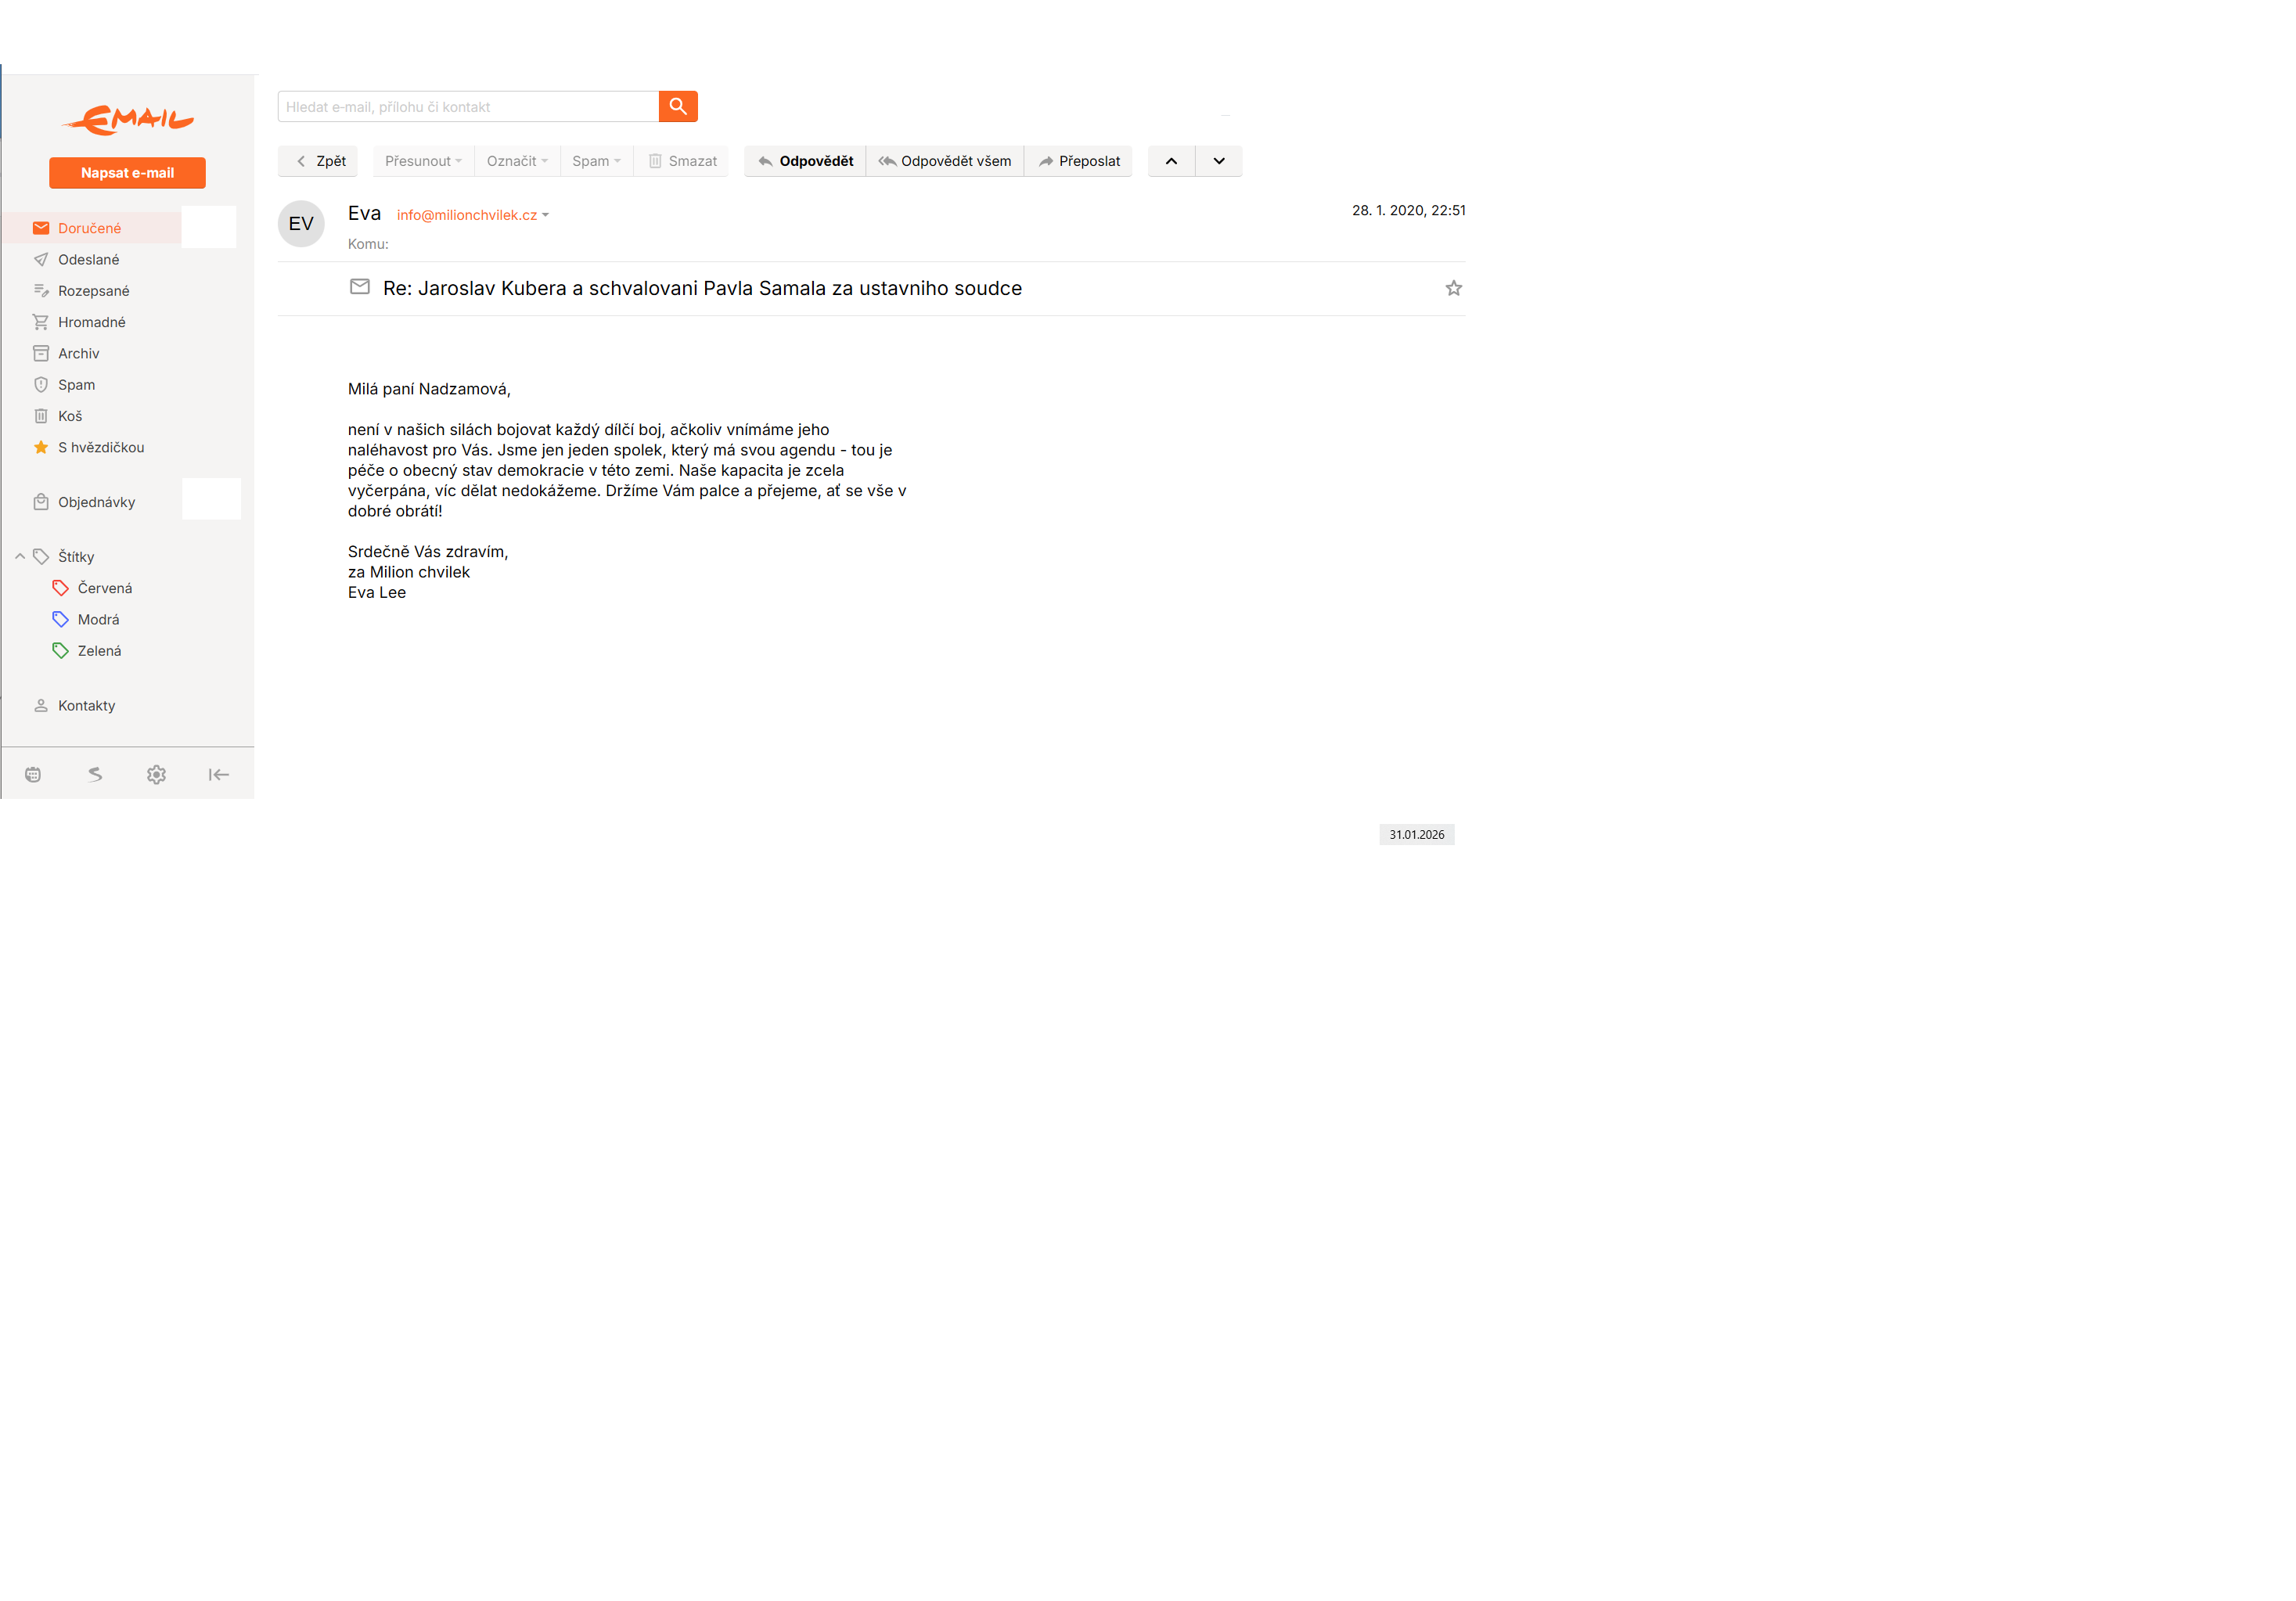Click the search e-mail input field
The width and height of the screenshot is (2296, 1601).
tap(467, 106)
